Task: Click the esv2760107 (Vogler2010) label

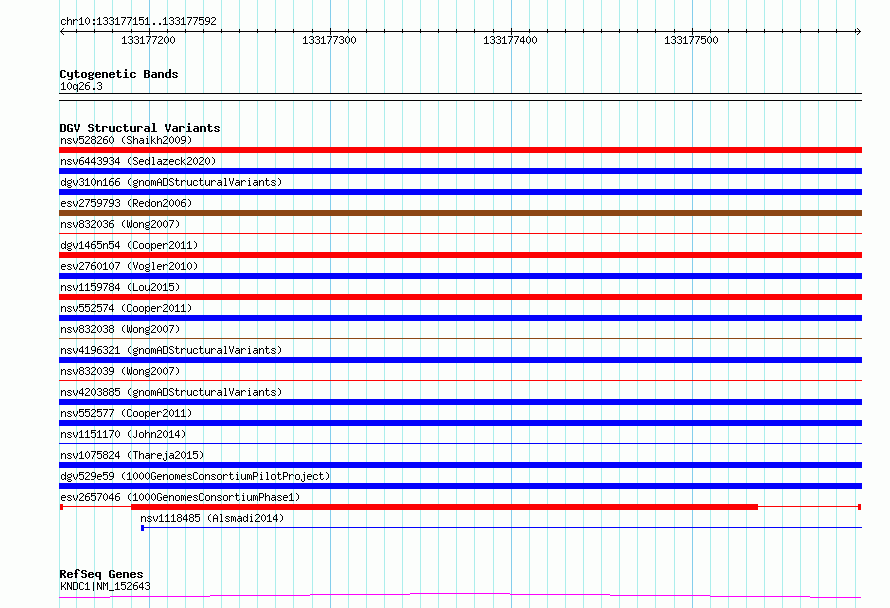Action: [x=128, y=266]
